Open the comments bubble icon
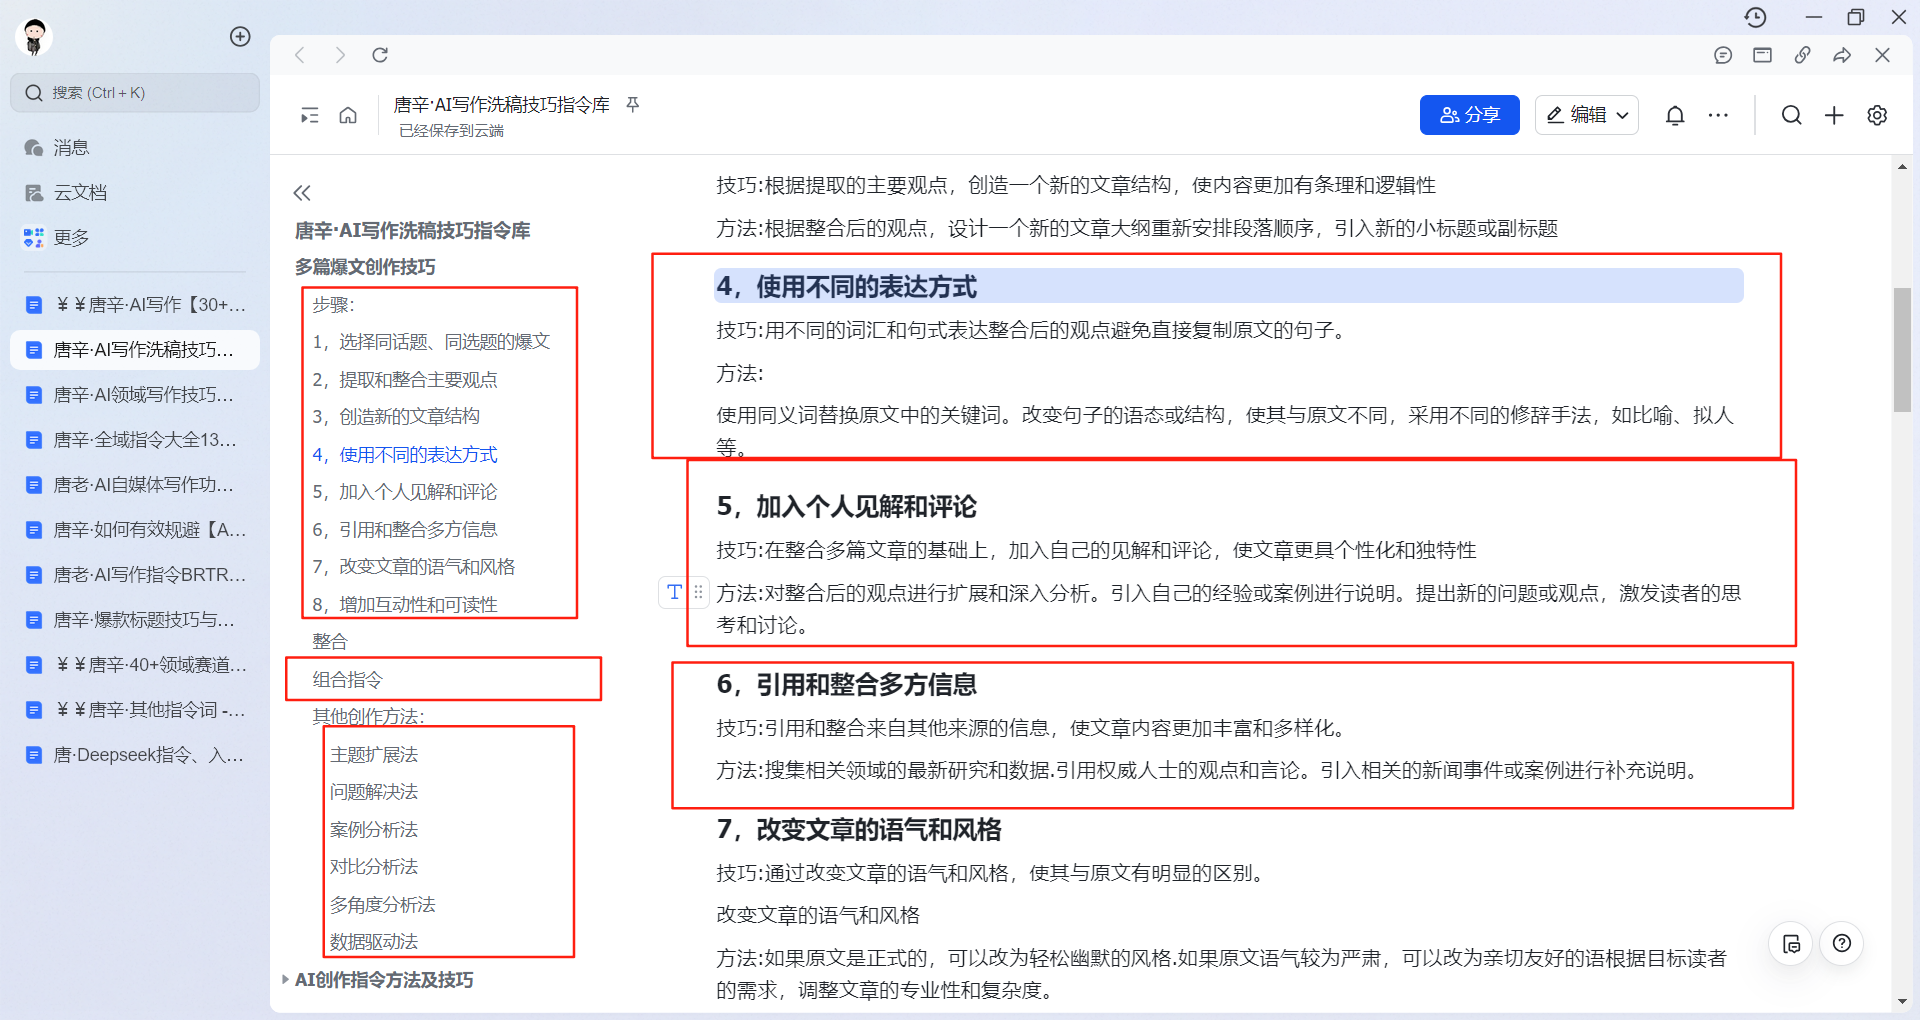 tap(1722, 55)
